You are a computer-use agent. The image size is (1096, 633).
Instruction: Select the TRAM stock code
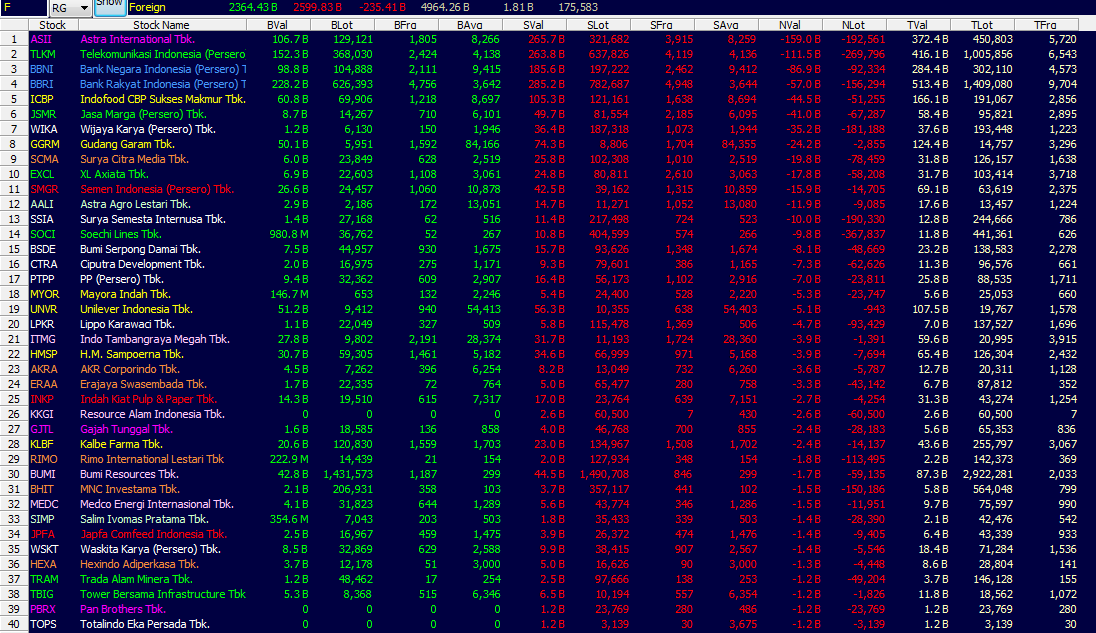point(44,580)
